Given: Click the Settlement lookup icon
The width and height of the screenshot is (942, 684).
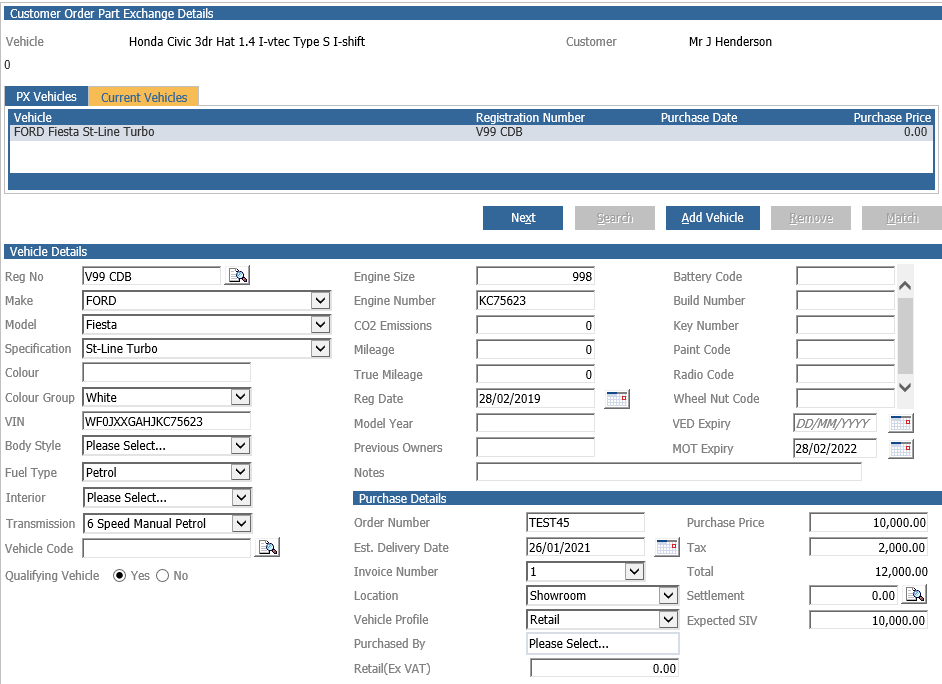Looking at the screenshot, I should pyautogui.click(x=915, y=595).
